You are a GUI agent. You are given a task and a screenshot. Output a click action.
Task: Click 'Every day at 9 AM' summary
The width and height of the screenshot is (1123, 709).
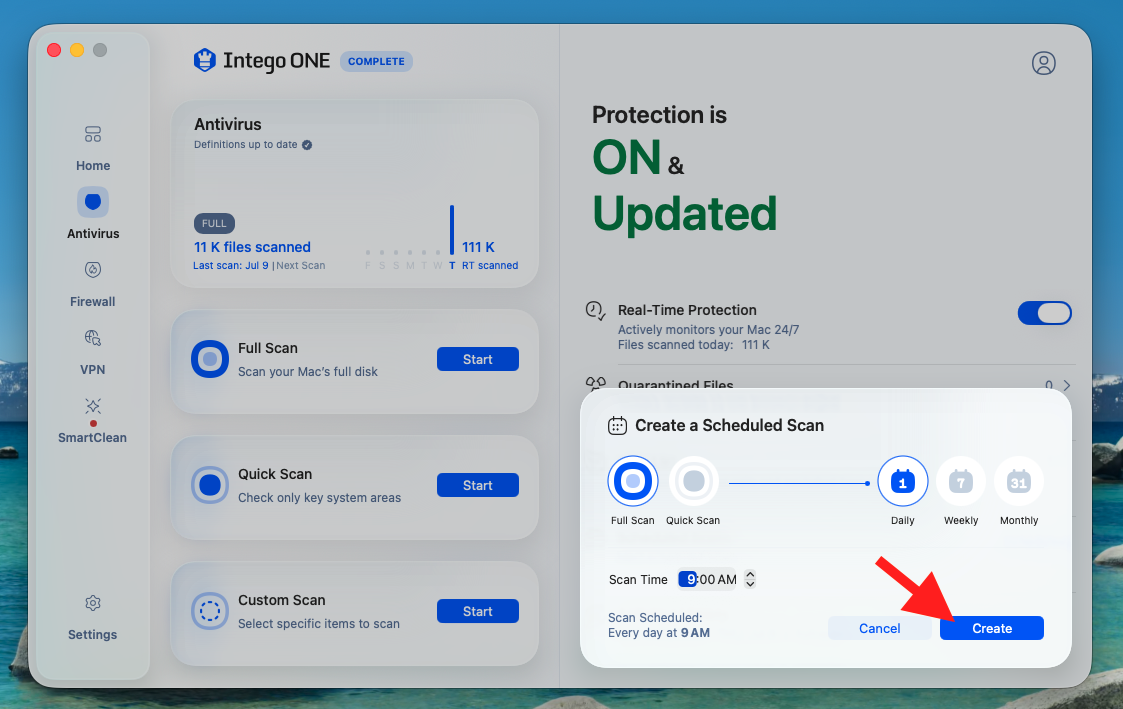click(659, 633)
